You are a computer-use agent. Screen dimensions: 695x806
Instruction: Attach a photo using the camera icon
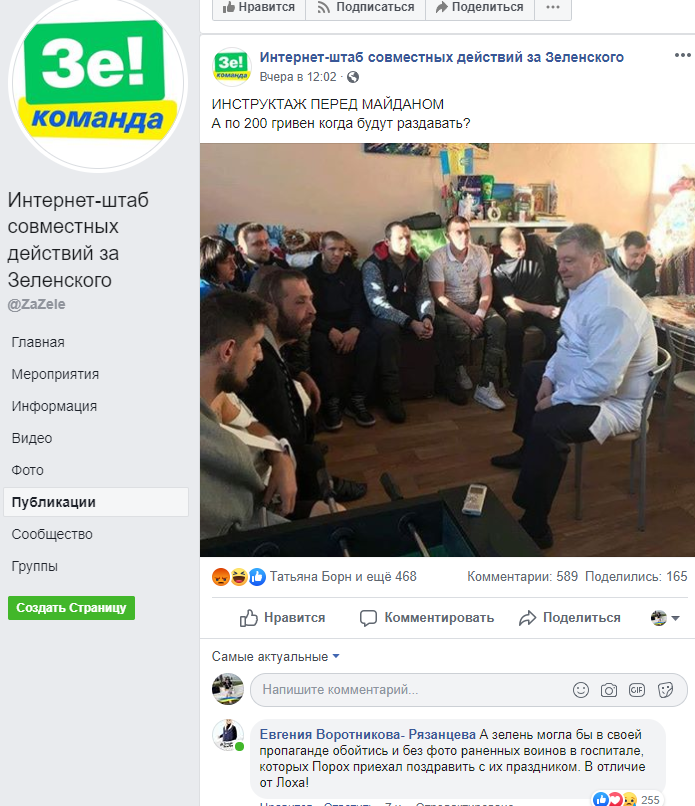[x=609, y=690]
